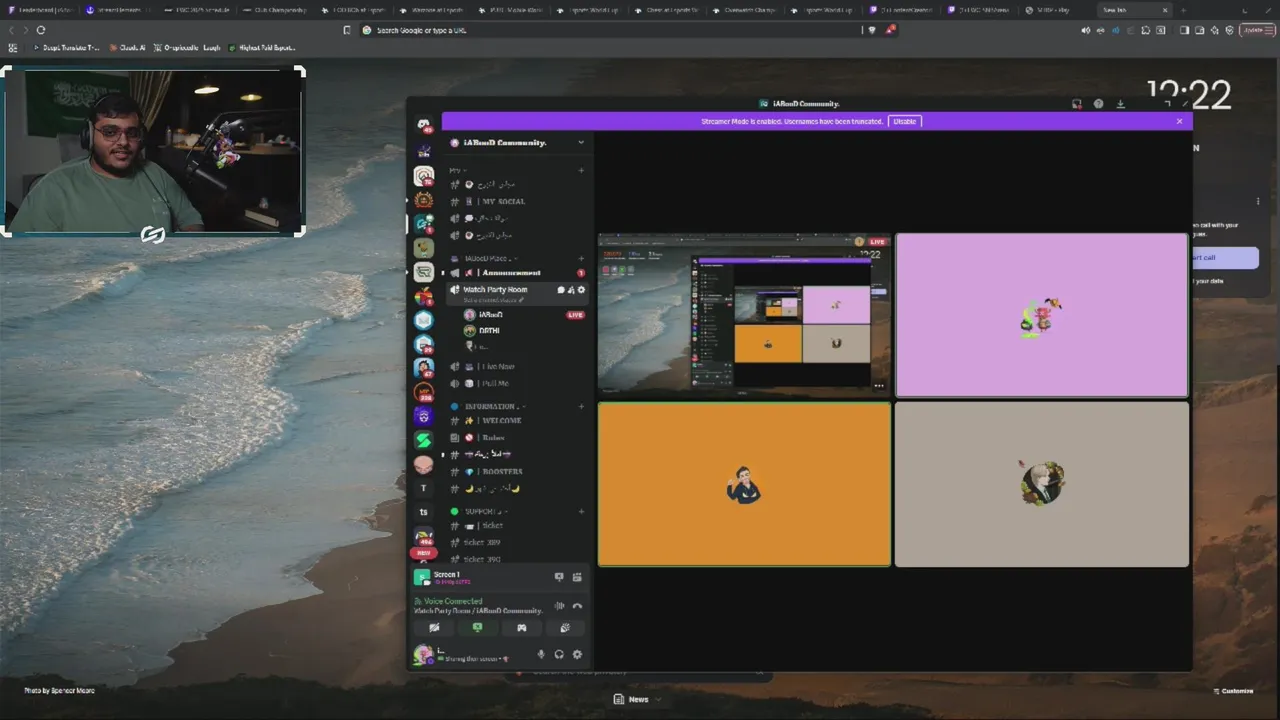The image size is (1280, 720).
Task: Select DRTHI user in voice channel
Action: (x=523, y=330)
